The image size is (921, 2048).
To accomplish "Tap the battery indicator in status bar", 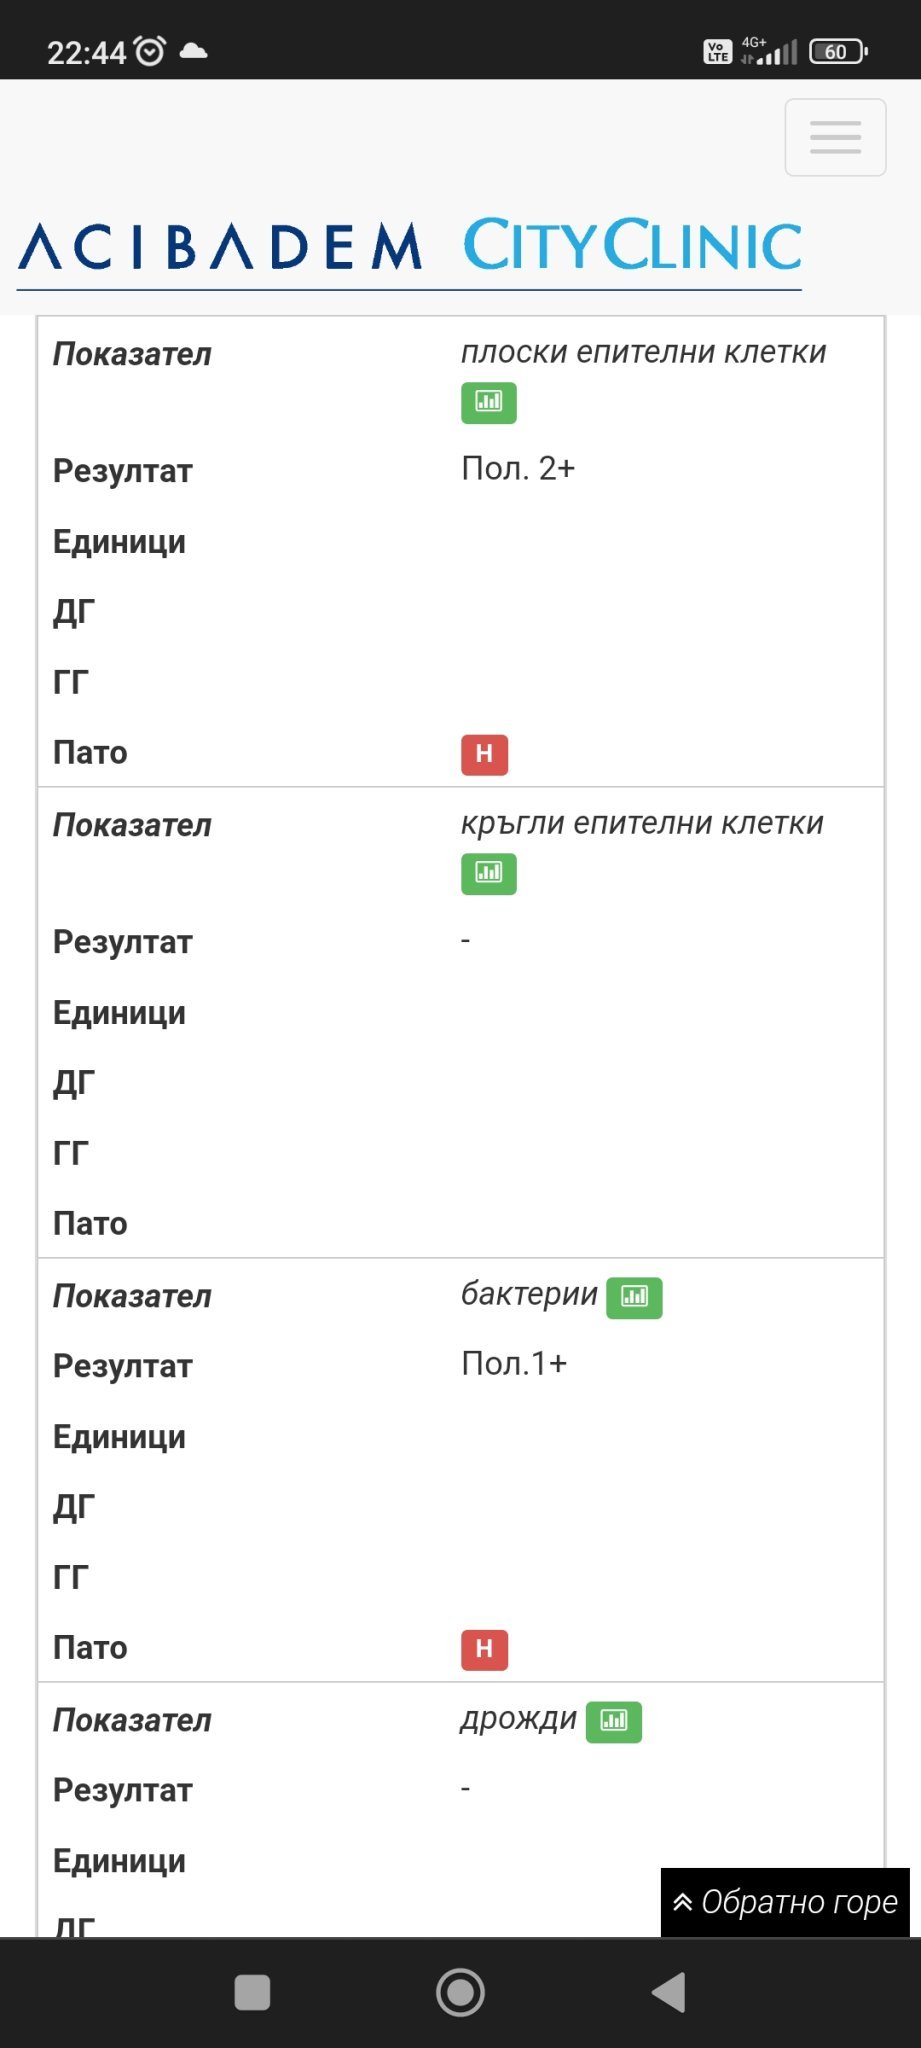I will click(x=838, y=52).
